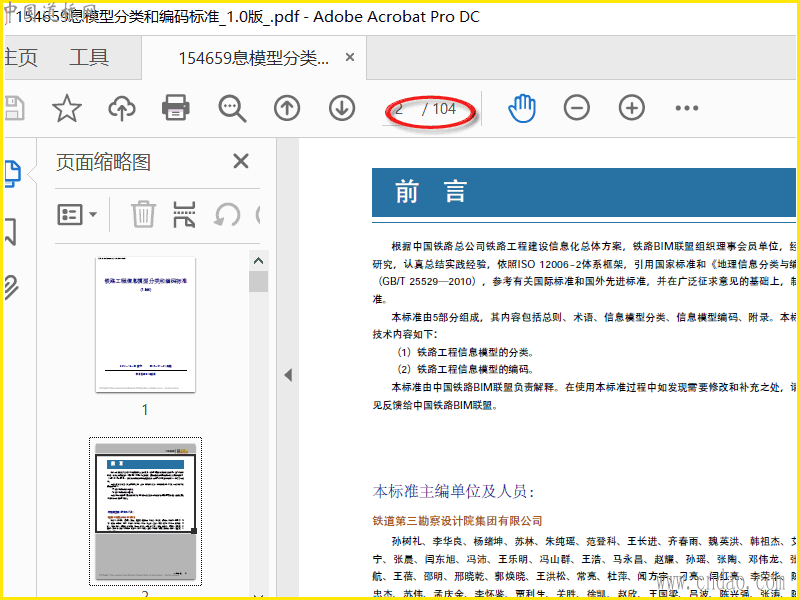Upload the file with the cloud icon
The height and width of the screenshot is (600, 800).
[121, 108]
